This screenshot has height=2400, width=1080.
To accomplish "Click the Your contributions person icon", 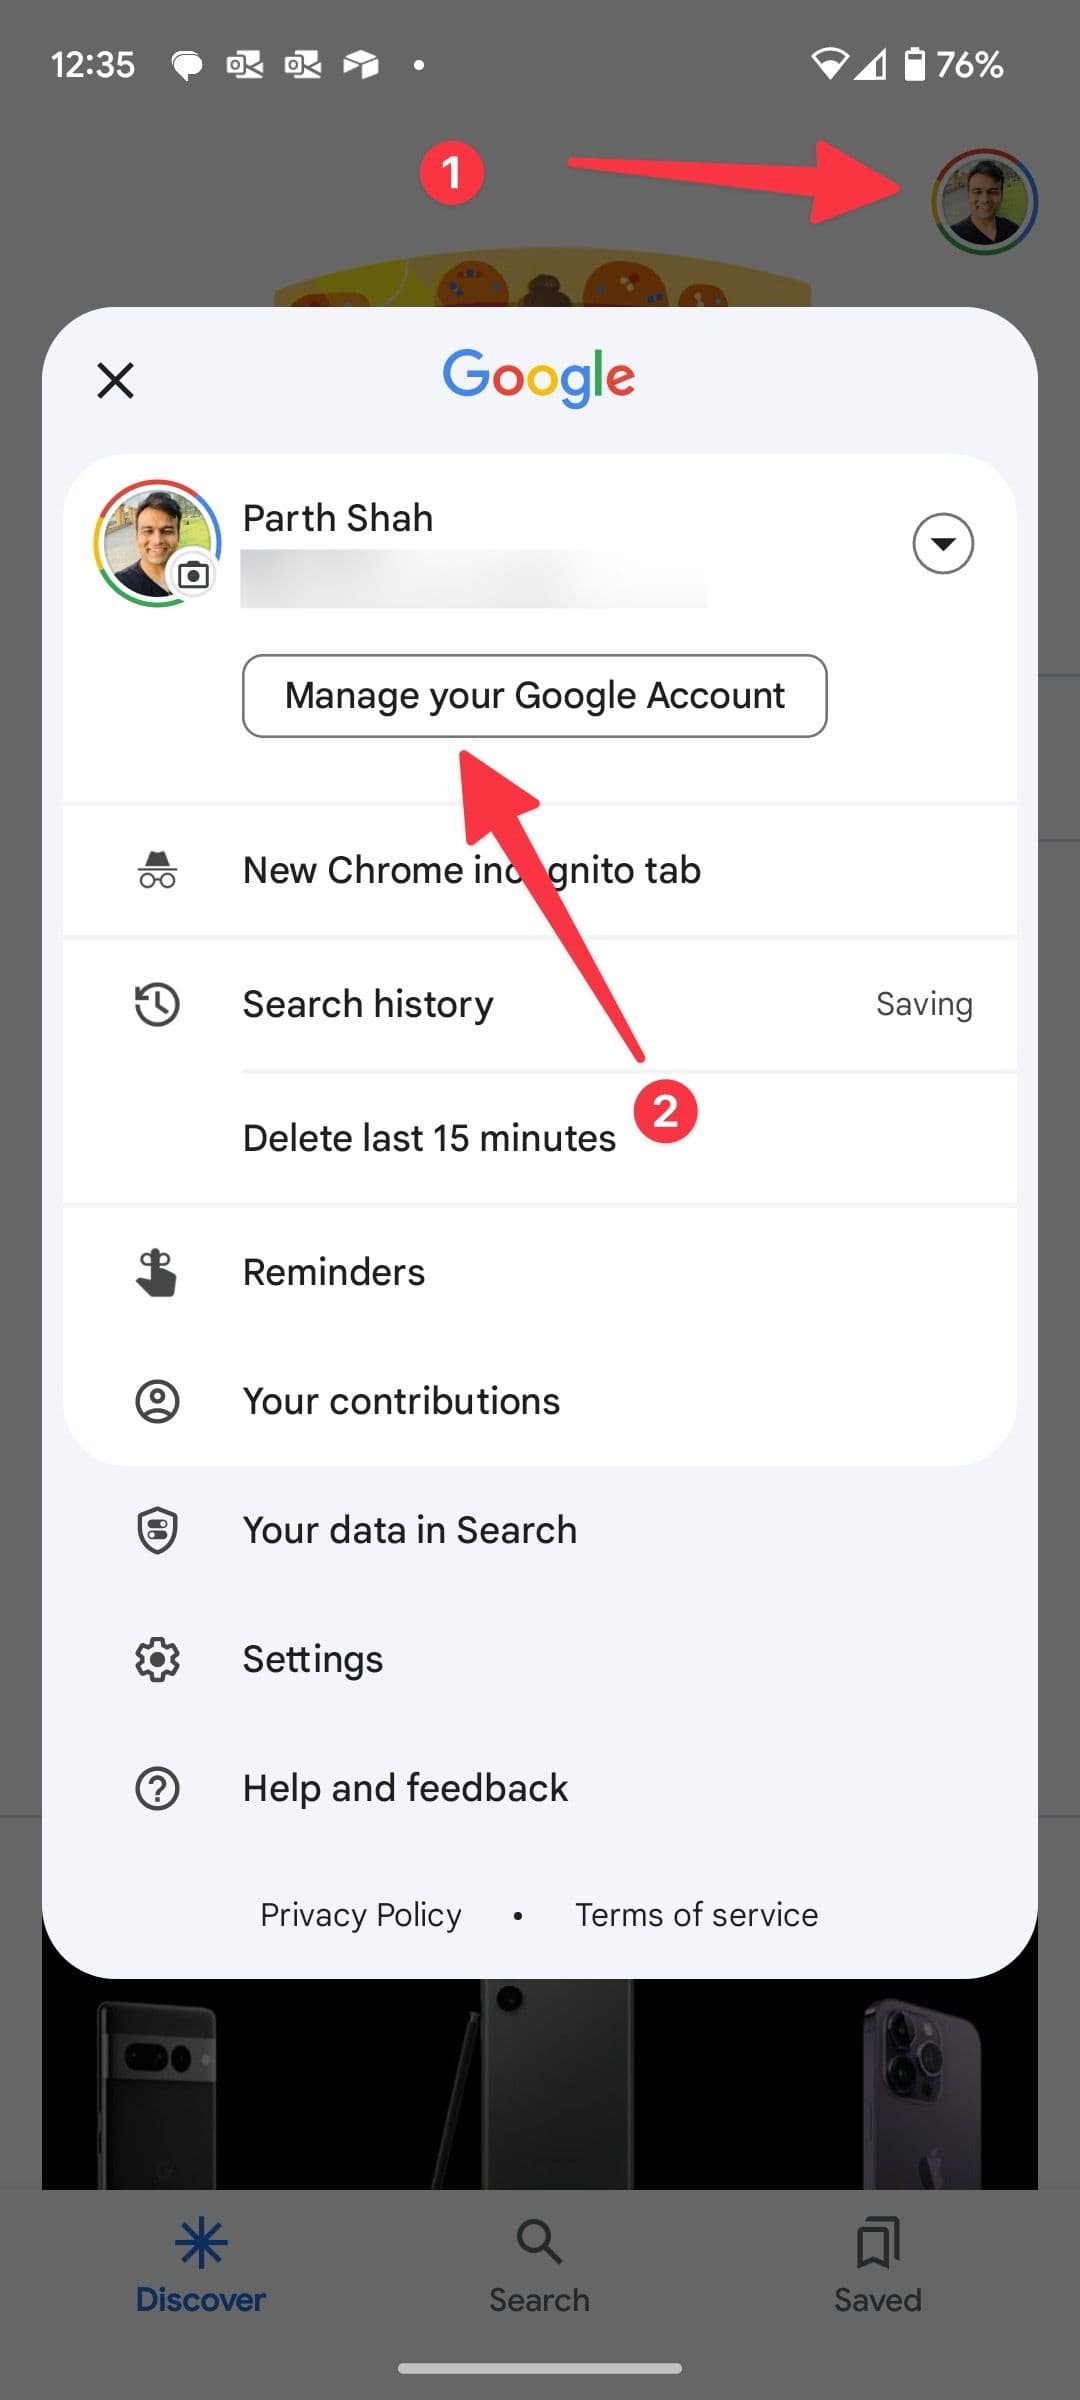I will [157, 1400].
